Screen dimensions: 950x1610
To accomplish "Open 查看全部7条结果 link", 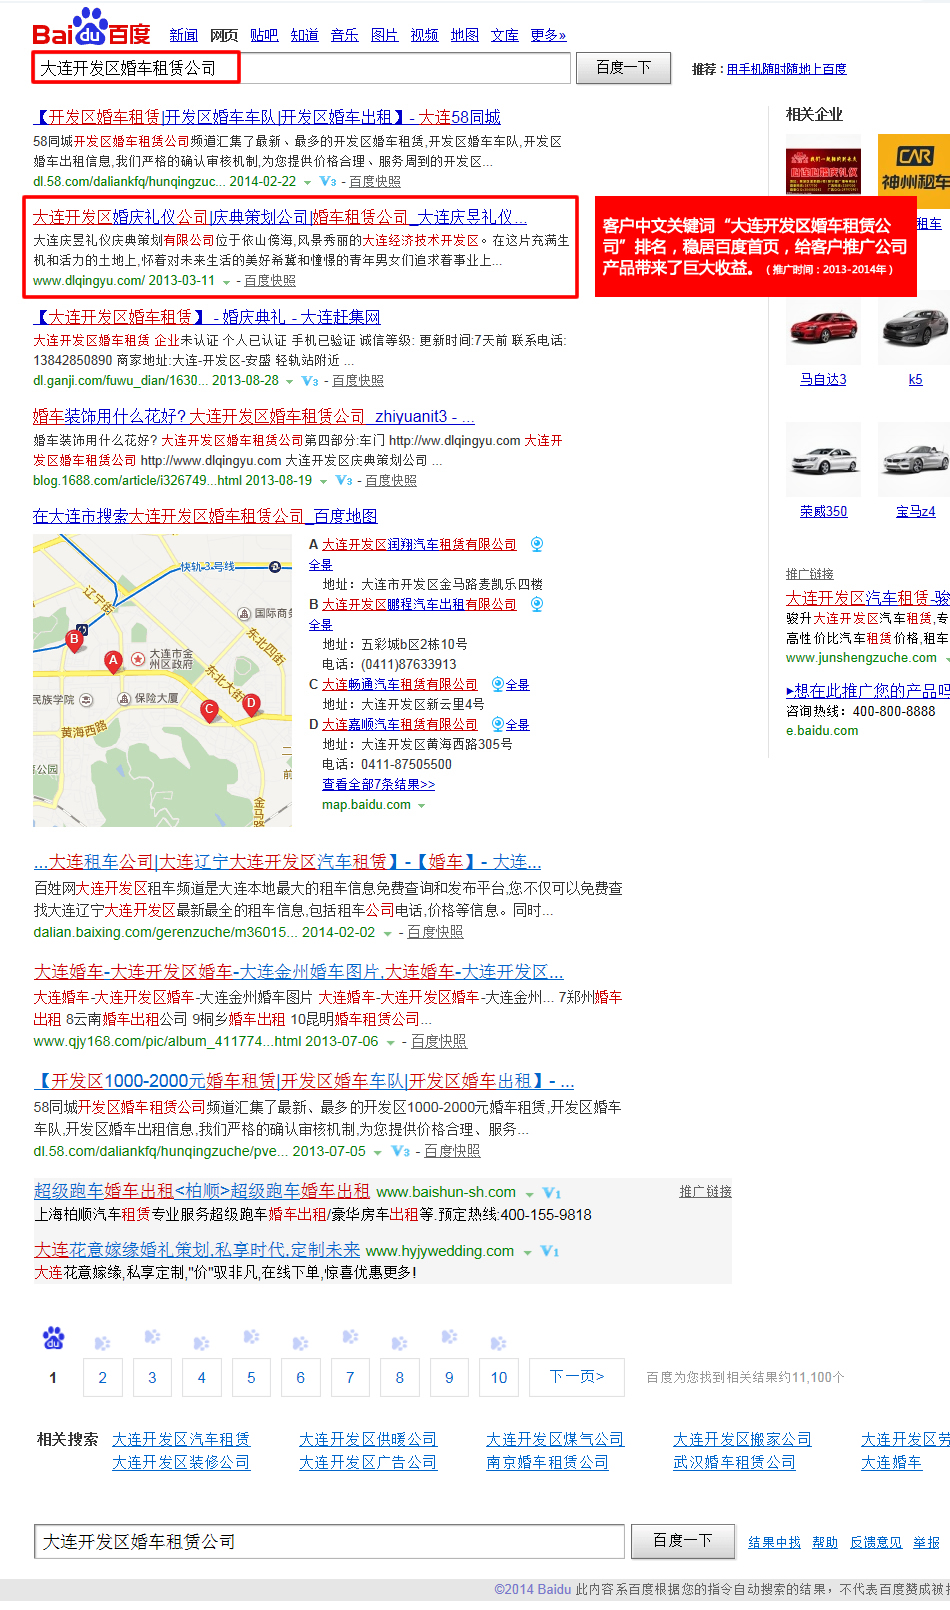I will [378, 785].
